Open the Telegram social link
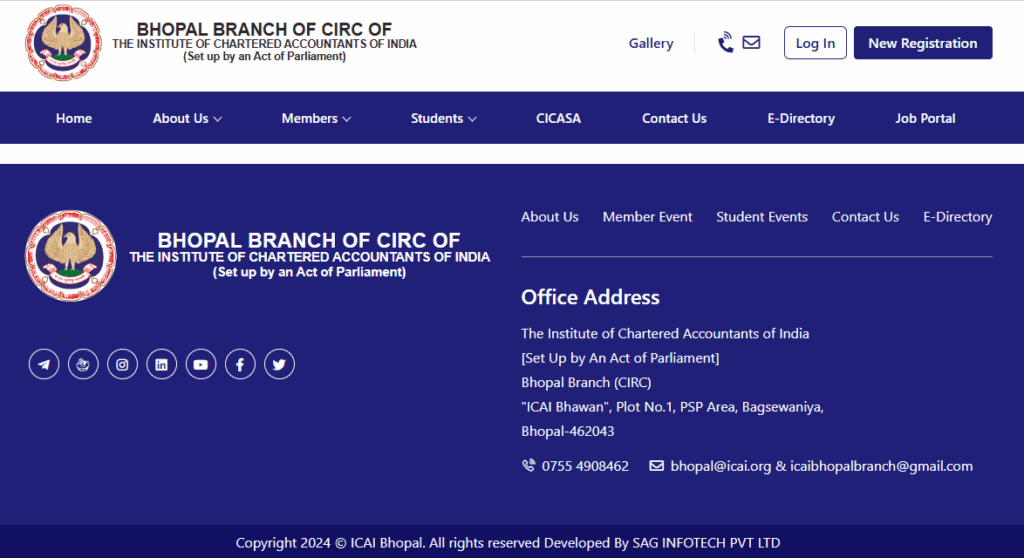Image resolution: width=1024 pixels, height=558 pixels. point(44,364)
